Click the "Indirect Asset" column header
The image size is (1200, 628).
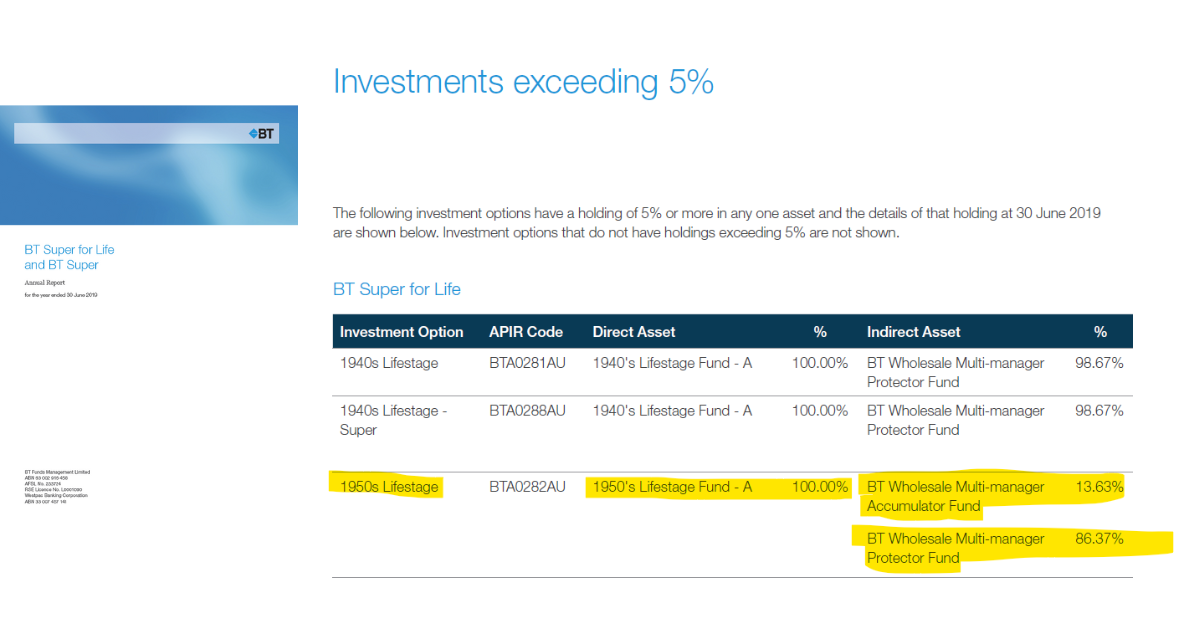click(913, 331)
